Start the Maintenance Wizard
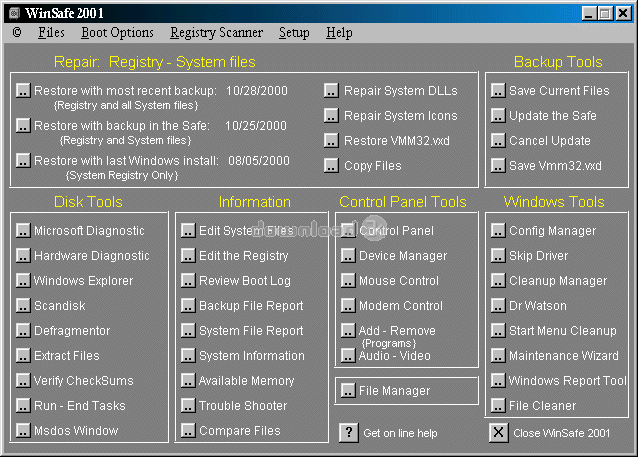This screenshot has height=457, width=638. tap(498, 356)
